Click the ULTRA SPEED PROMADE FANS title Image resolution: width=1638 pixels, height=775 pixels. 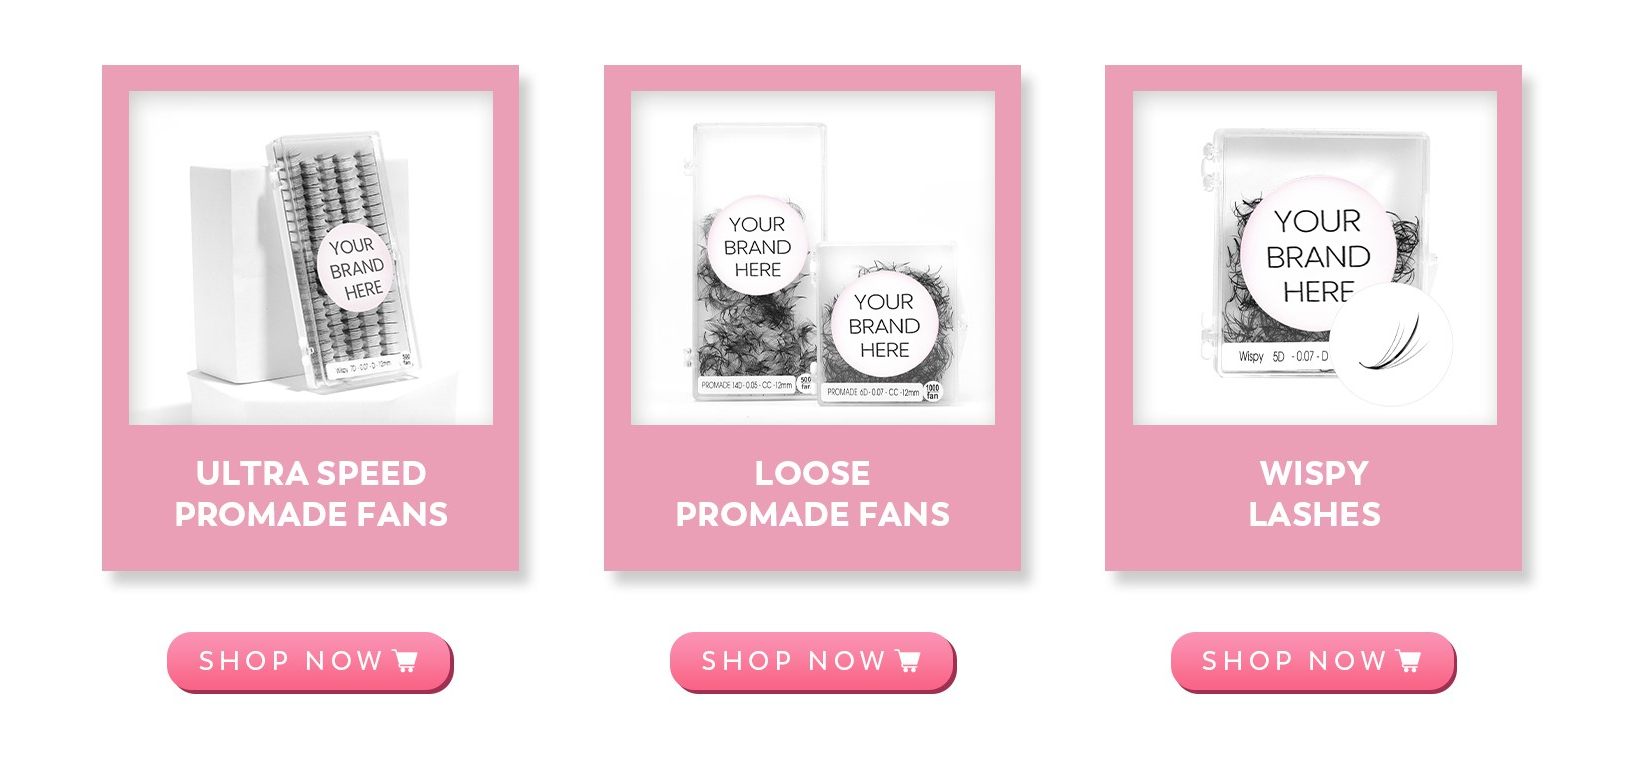click(x=311, y=493)
